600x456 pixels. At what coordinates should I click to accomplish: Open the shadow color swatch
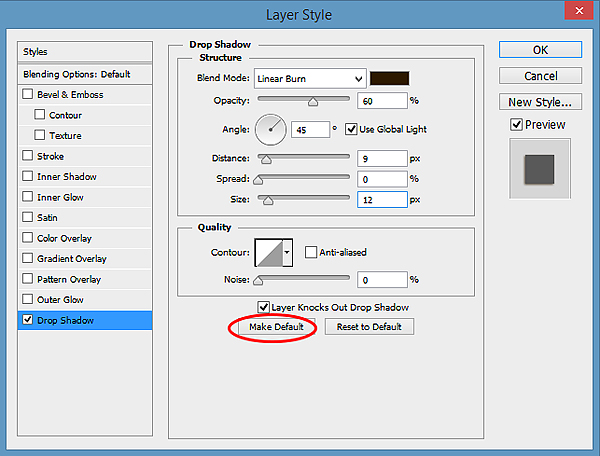point(388,79)
